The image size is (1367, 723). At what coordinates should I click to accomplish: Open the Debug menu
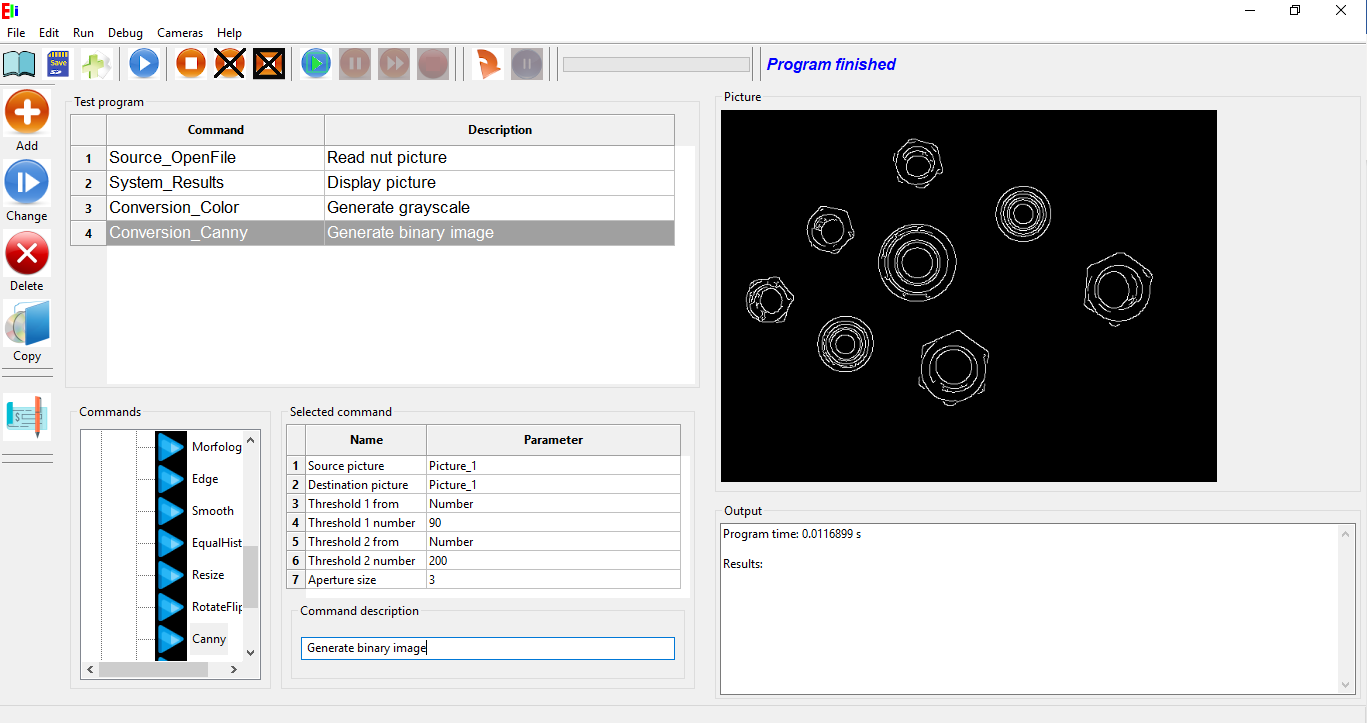point(125,33)
